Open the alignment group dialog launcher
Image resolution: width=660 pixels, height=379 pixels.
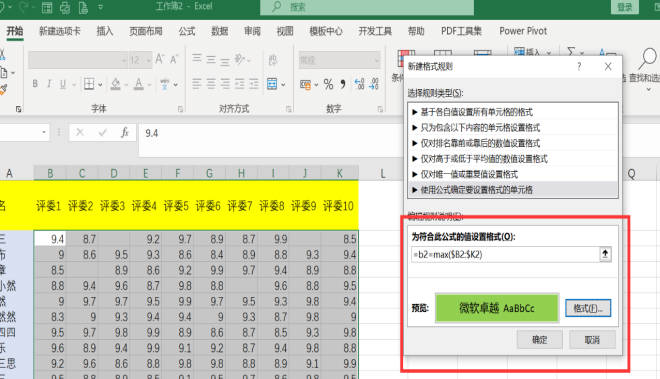tap(289, 109)
